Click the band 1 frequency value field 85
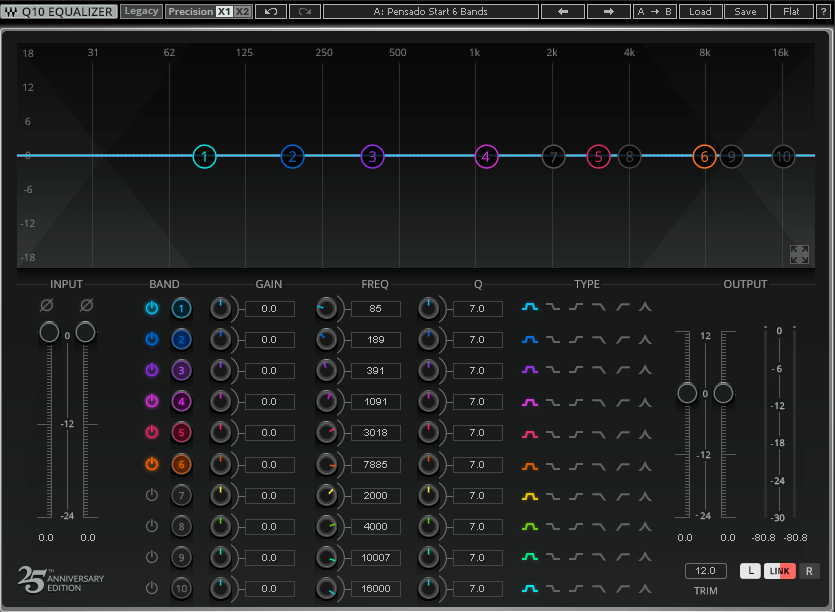 pyautogui.click(x=375, y=309)
